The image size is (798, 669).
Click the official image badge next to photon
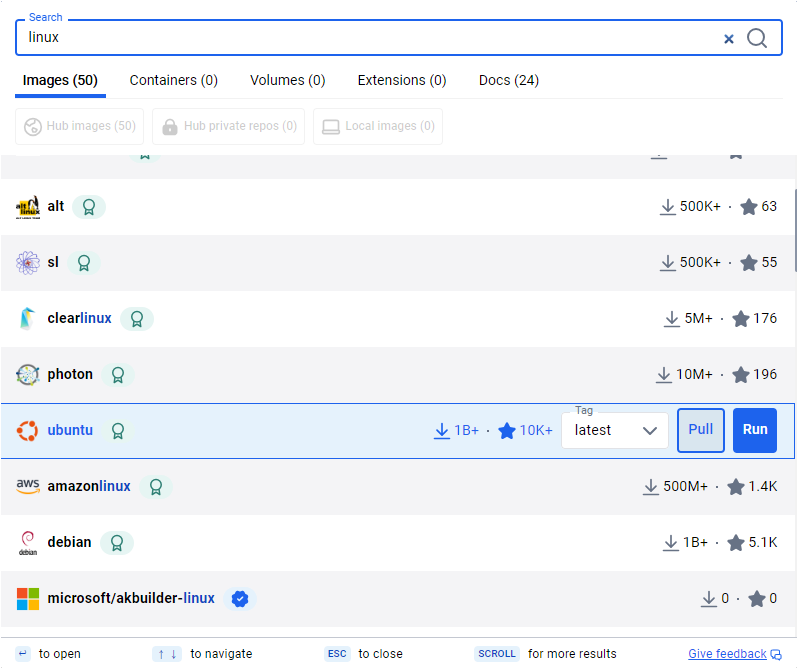pos(118,375)
